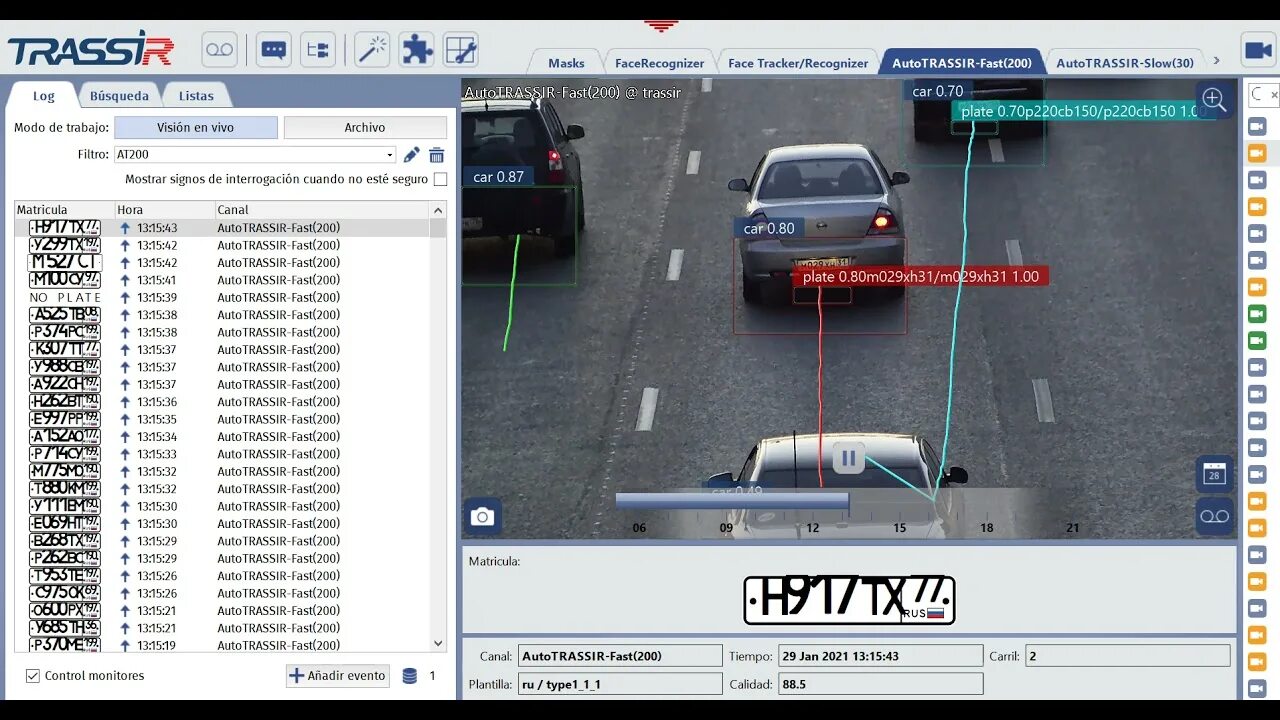The image size is (1280, 720).
Task: Select the log row at 13:15:35
Action: [x=222, y=419]
